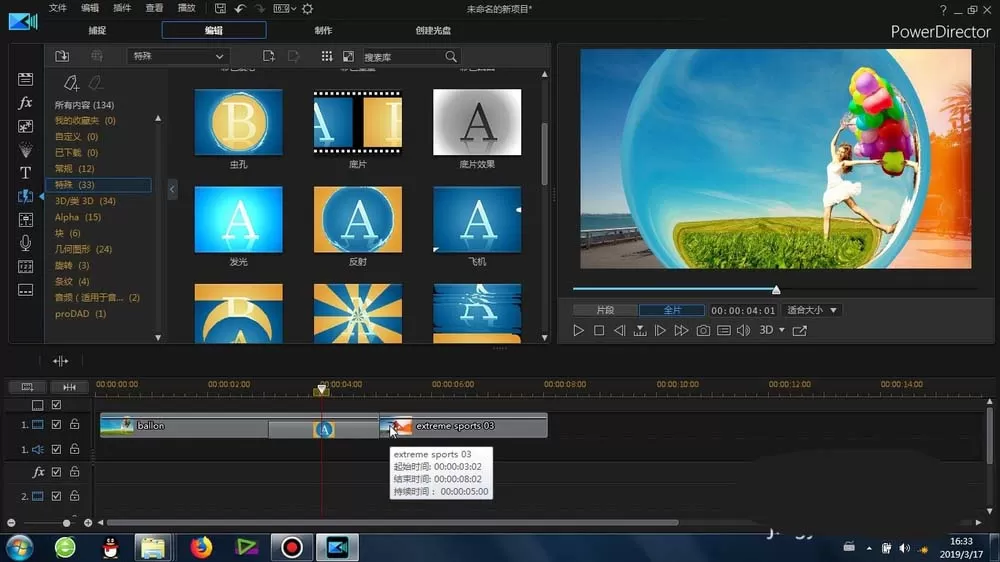
Task: Select the 3D/类 3D (34) category
Action: [x=85, y=201]
